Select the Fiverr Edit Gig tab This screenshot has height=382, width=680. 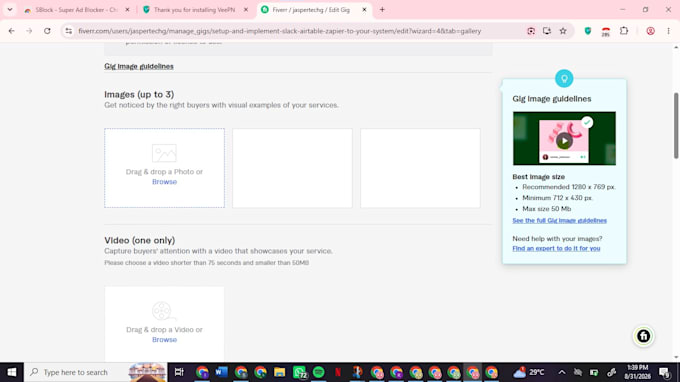(x=310, y=10)
